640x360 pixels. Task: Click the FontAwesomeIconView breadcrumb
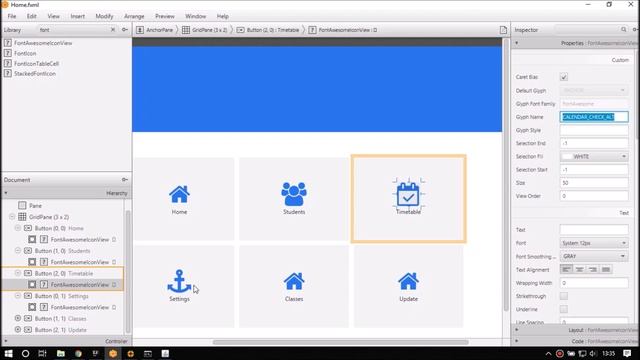click(x=343, y=30)
